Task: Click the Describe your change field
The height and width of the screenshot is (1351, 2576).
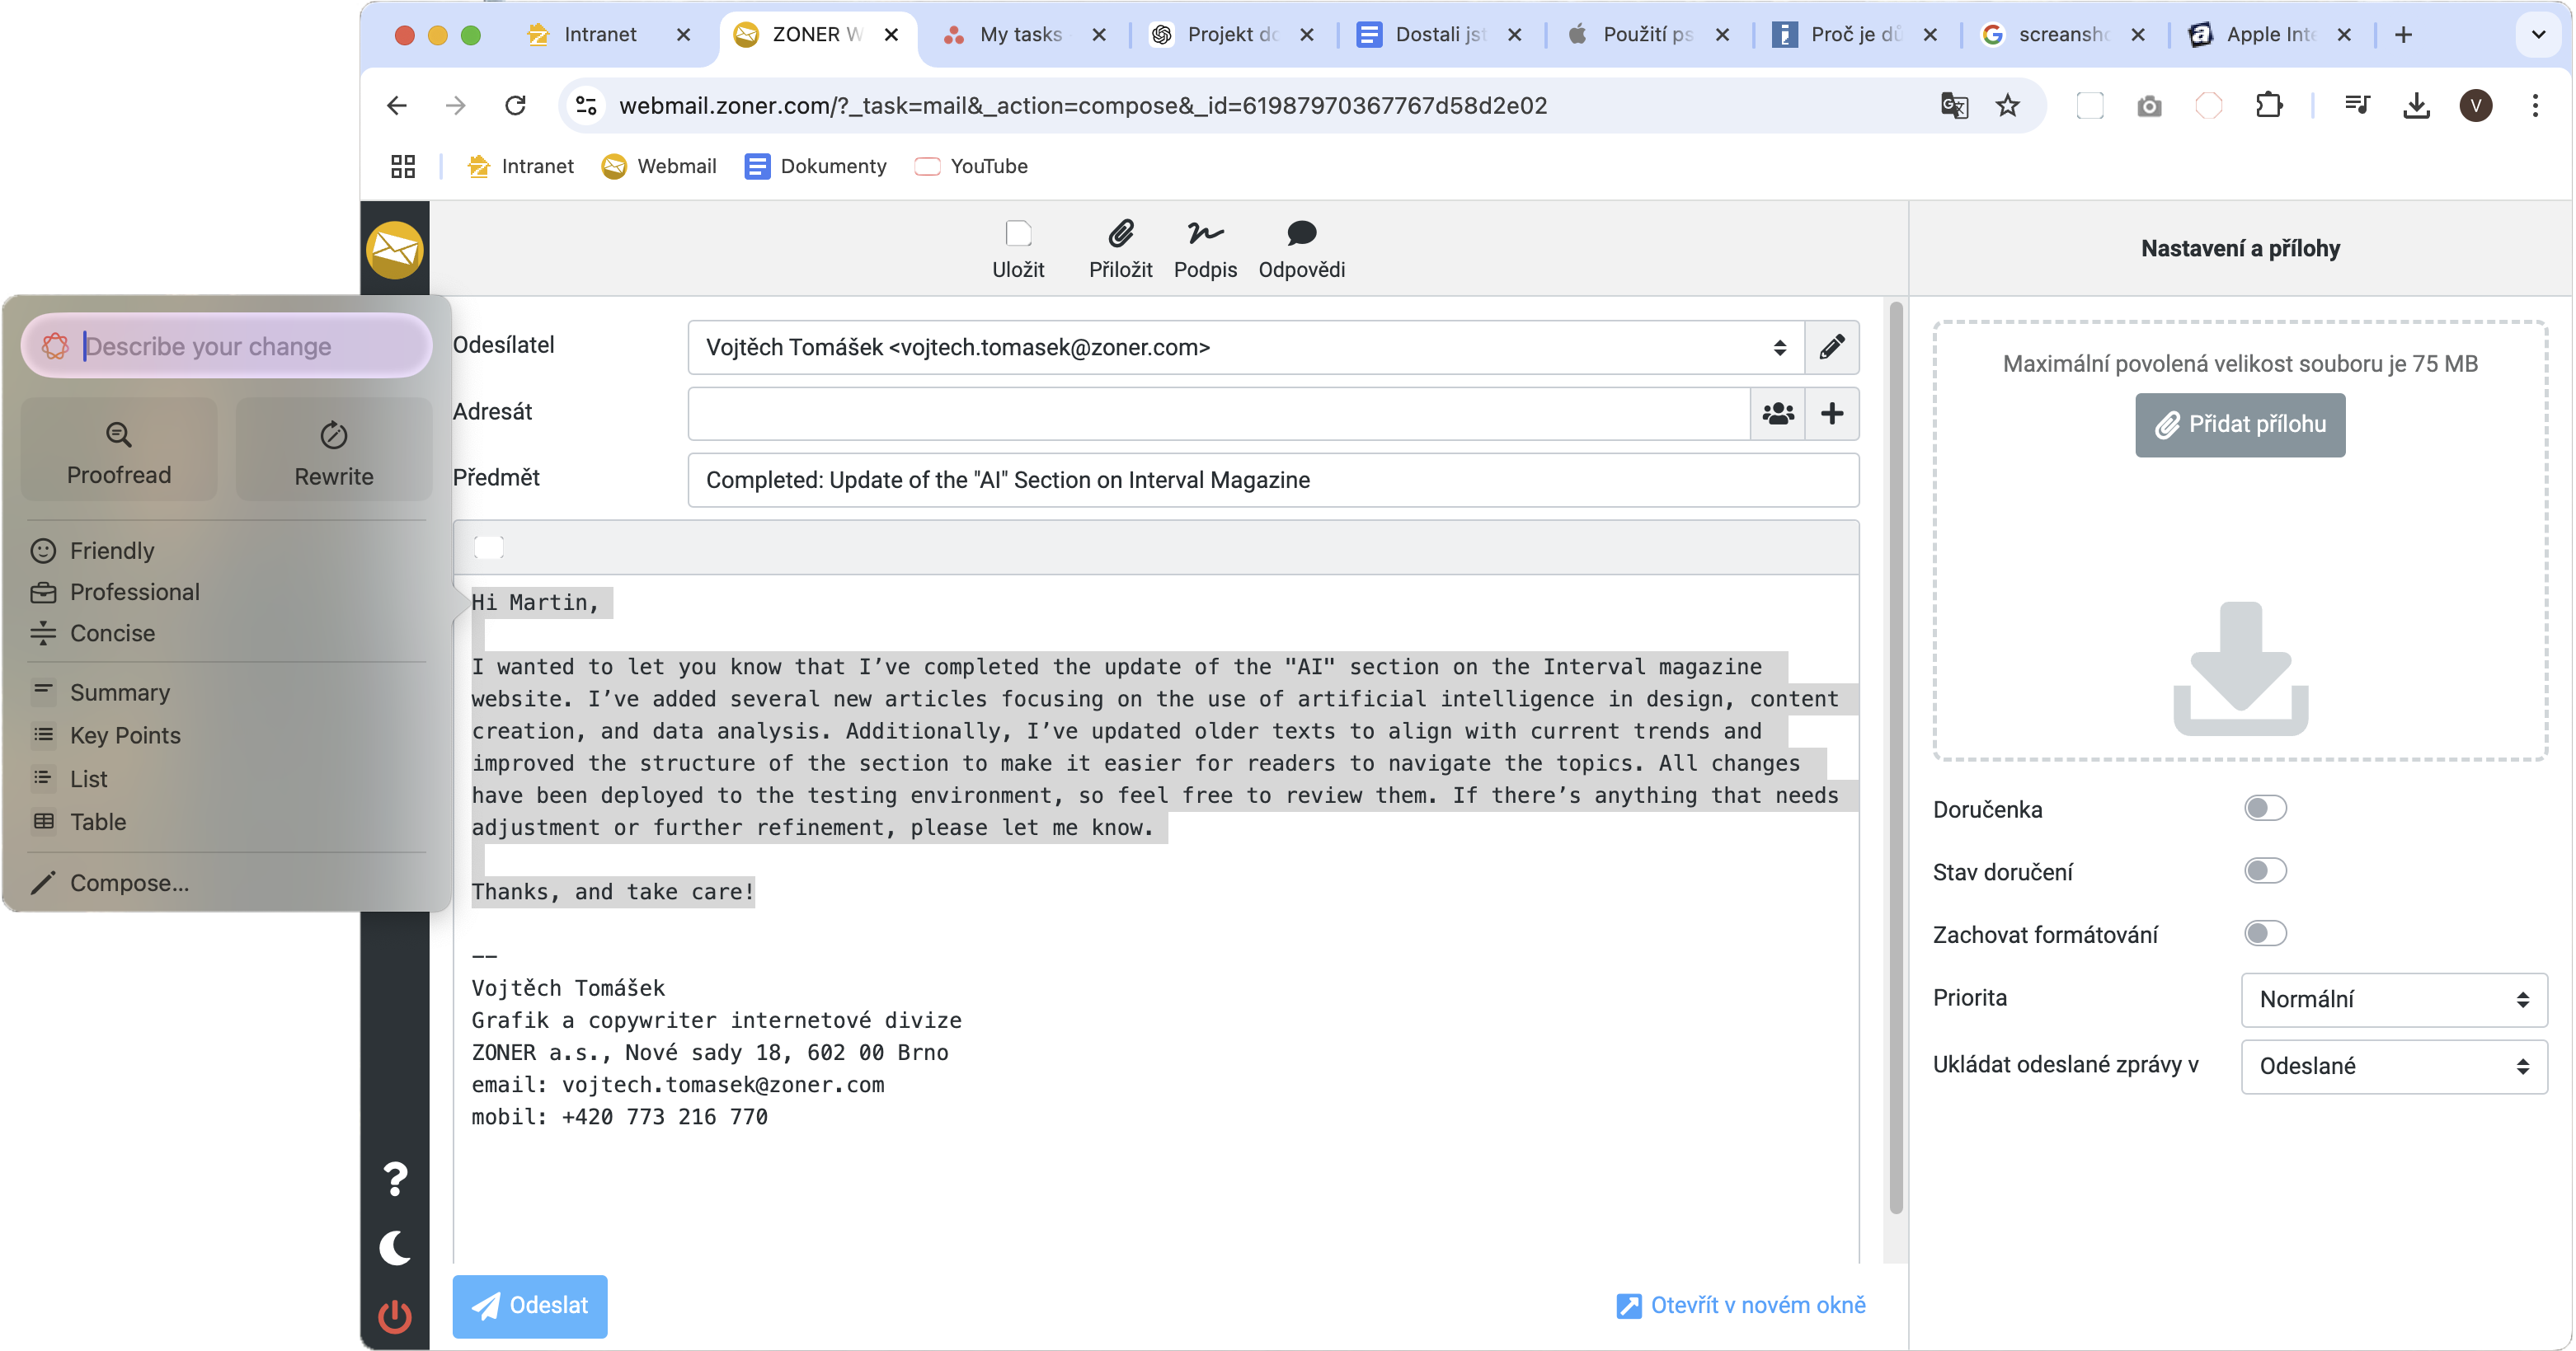Action: [x=227, y=346]
